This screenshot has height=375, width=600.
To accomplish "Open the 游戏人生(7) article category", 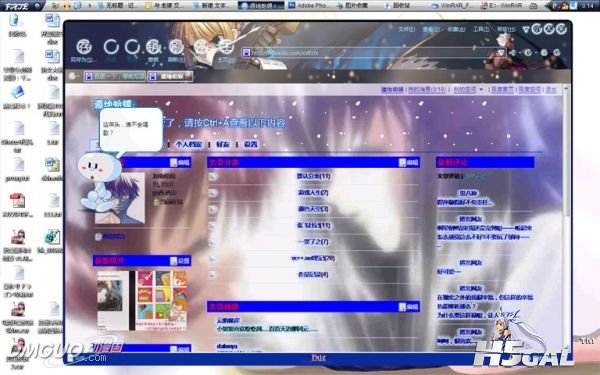I will [x=313, y=192].
